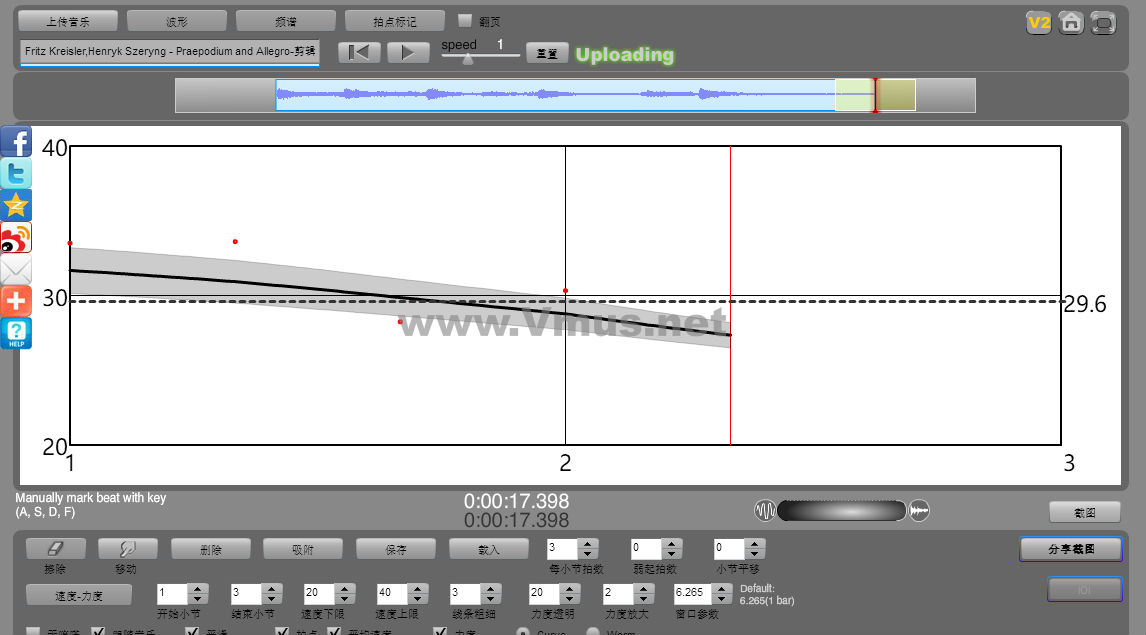Screen dimensions: 1146x635
Task: Click the song title input field
Action: [169, 51]
